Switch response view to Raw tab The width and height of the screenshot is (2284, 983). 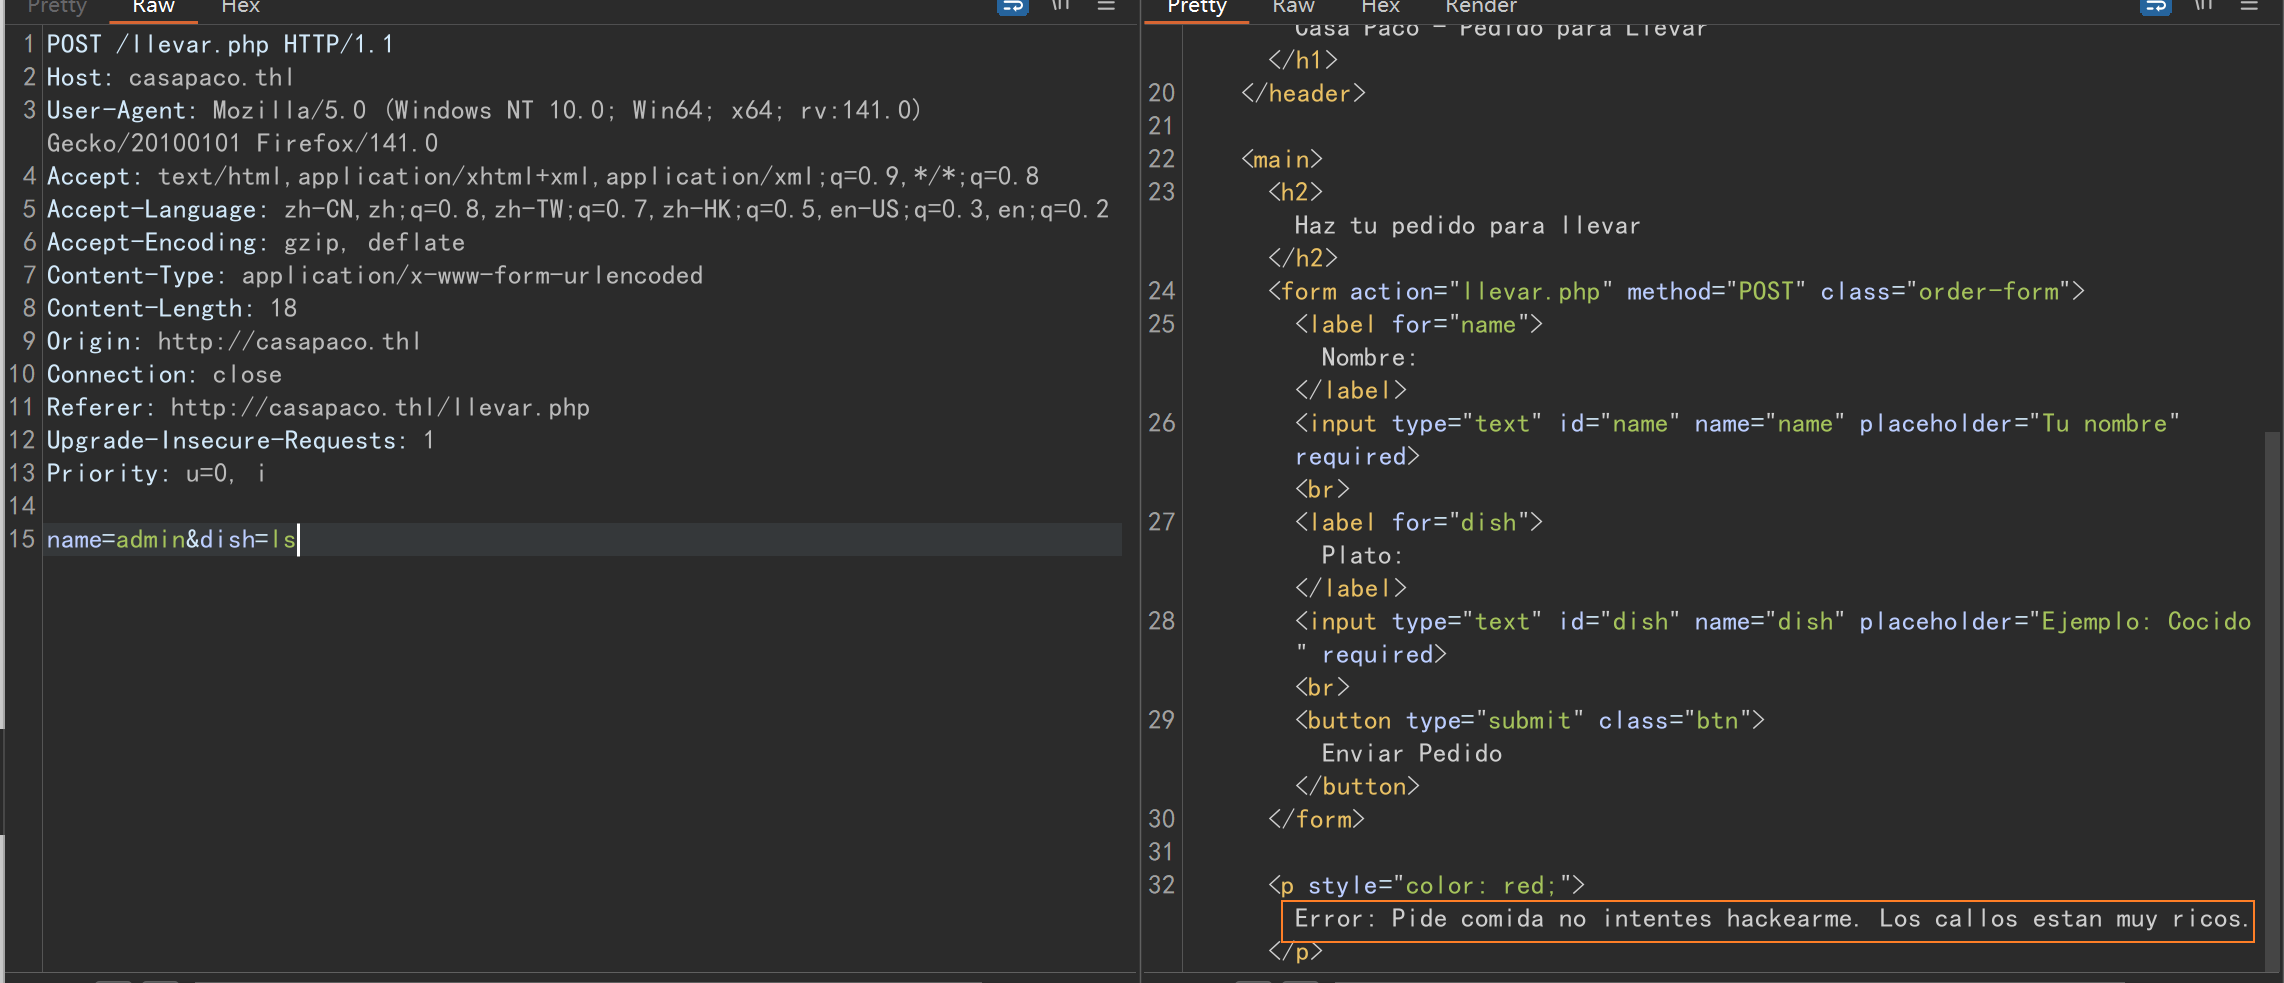coord(1293,7)
